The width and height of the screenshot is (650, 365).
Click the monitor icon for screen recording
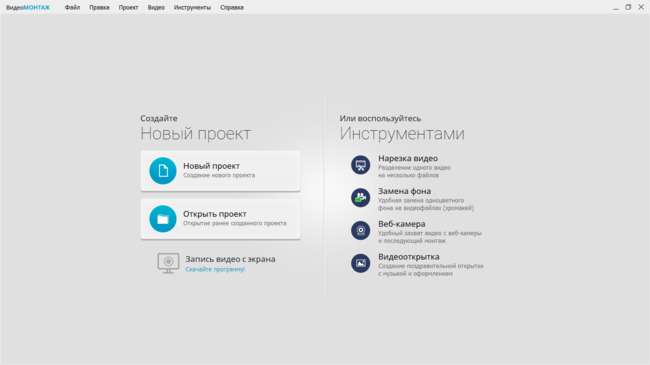[168, 263]
